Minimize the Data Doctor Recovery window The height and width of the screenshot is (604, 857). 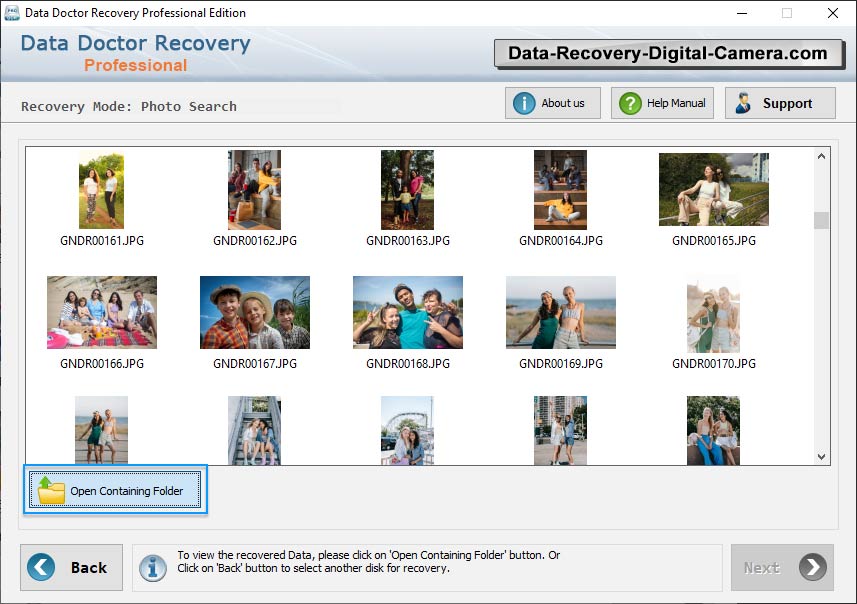[x=742, y=13]
